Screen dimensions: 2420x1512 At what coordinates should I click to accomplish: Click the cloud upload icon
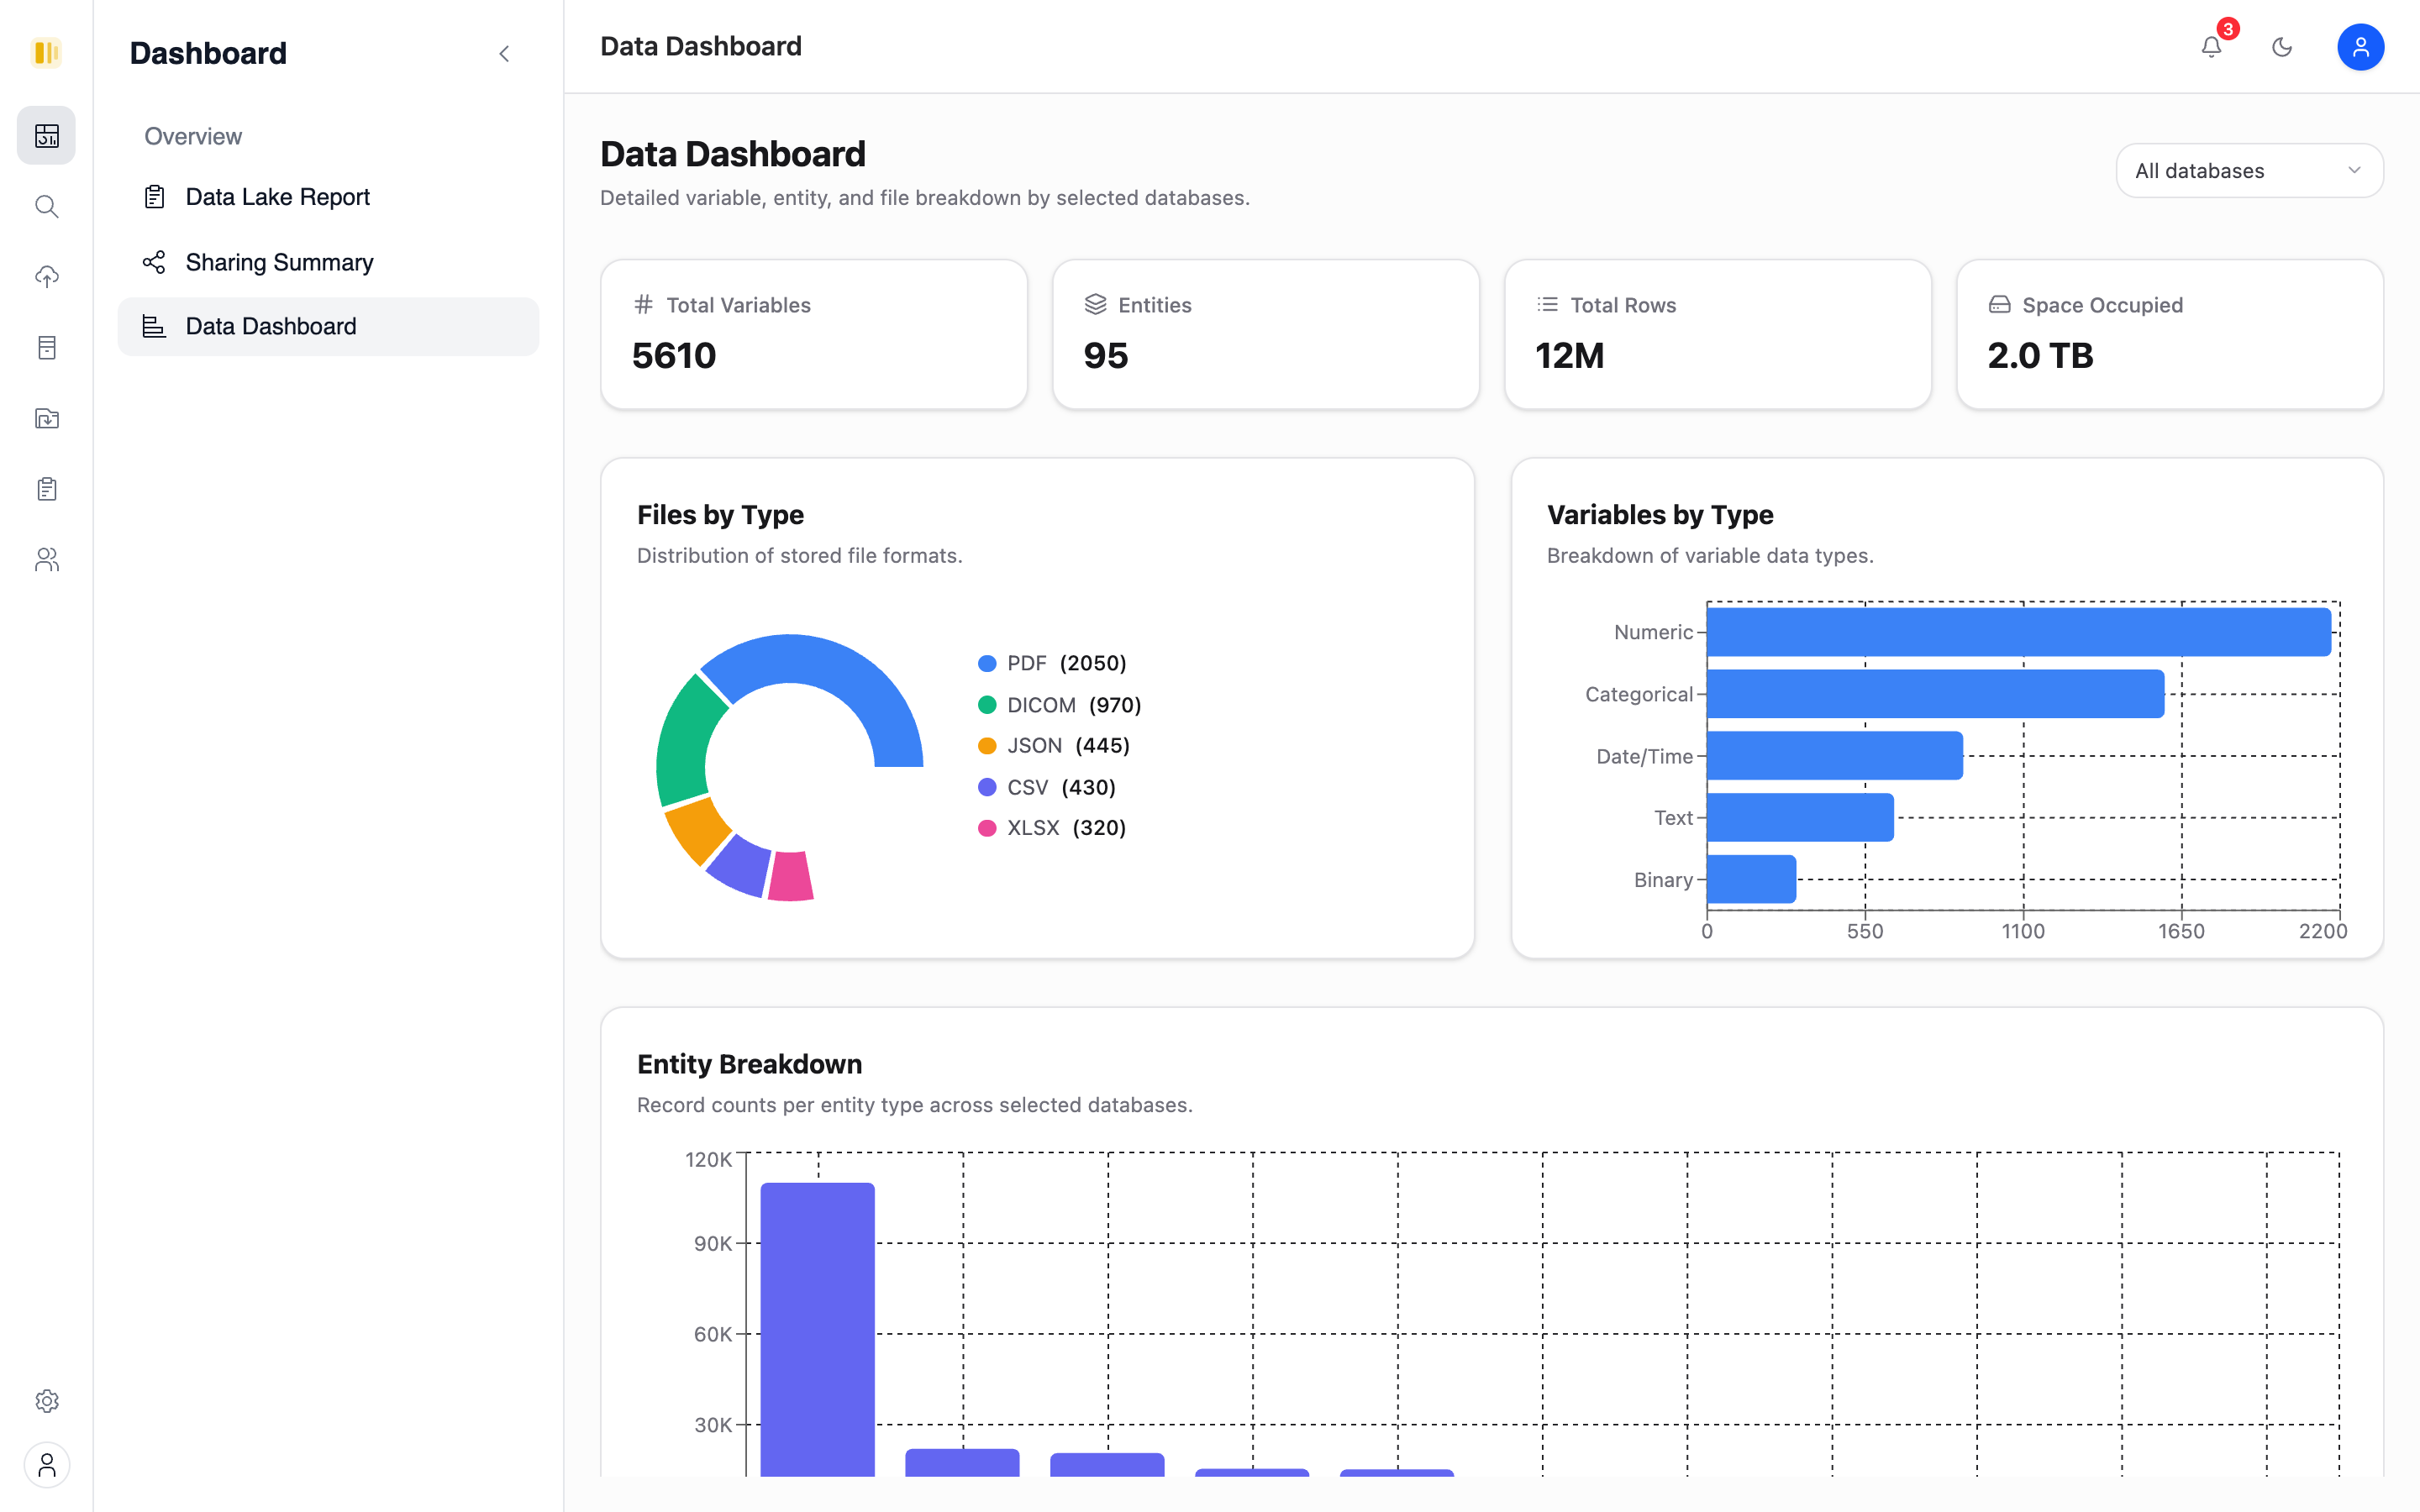46,277
